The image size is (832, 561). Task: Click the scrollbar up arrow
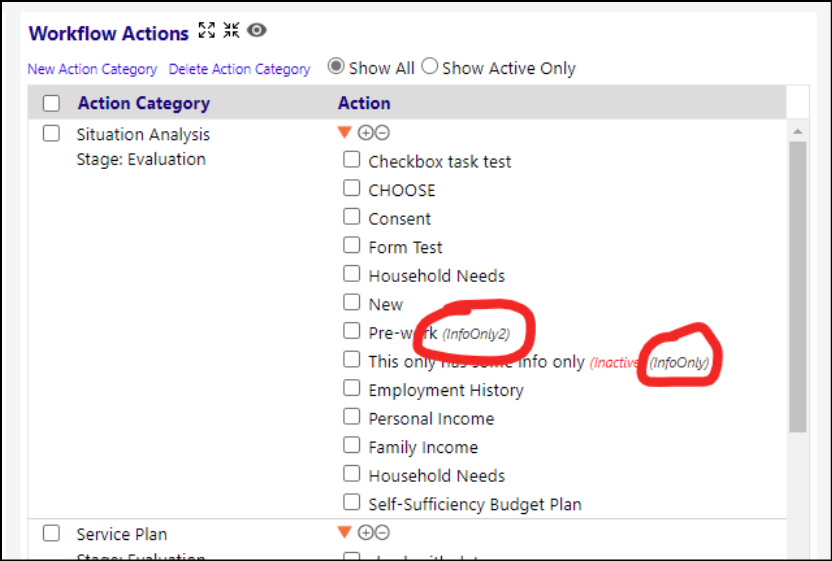coord(798,131)
